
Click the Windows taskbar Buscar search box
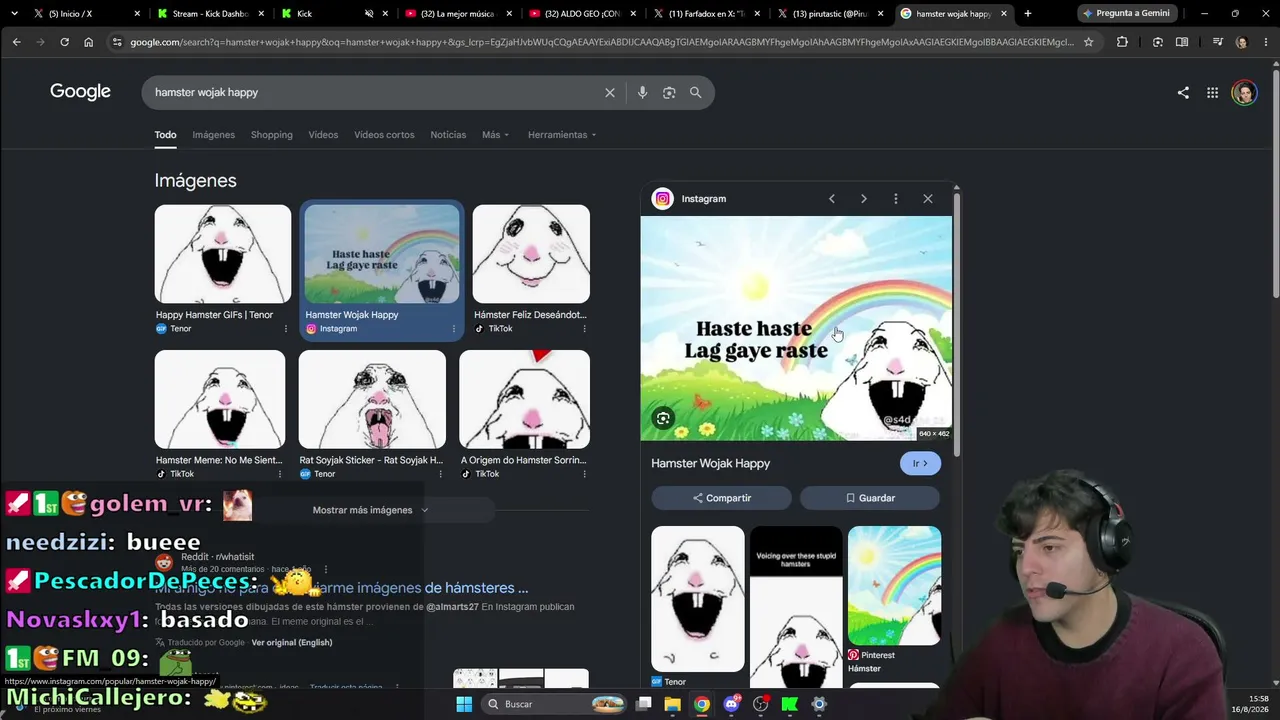click(554, 704)
